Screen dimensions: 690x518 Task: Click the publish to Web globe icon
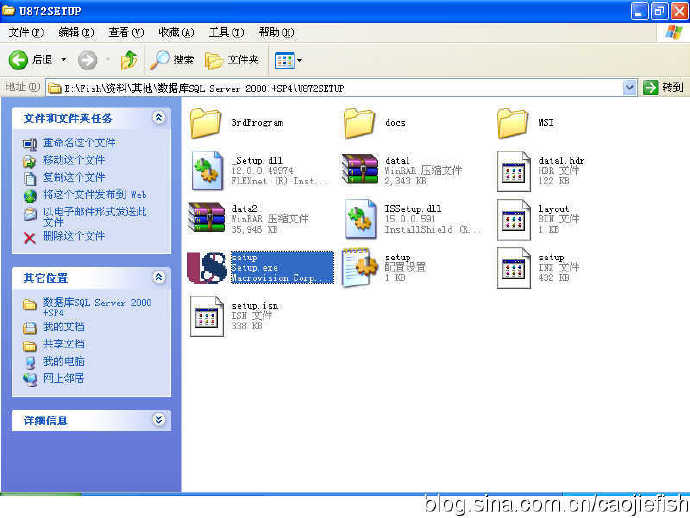point(30,196)
